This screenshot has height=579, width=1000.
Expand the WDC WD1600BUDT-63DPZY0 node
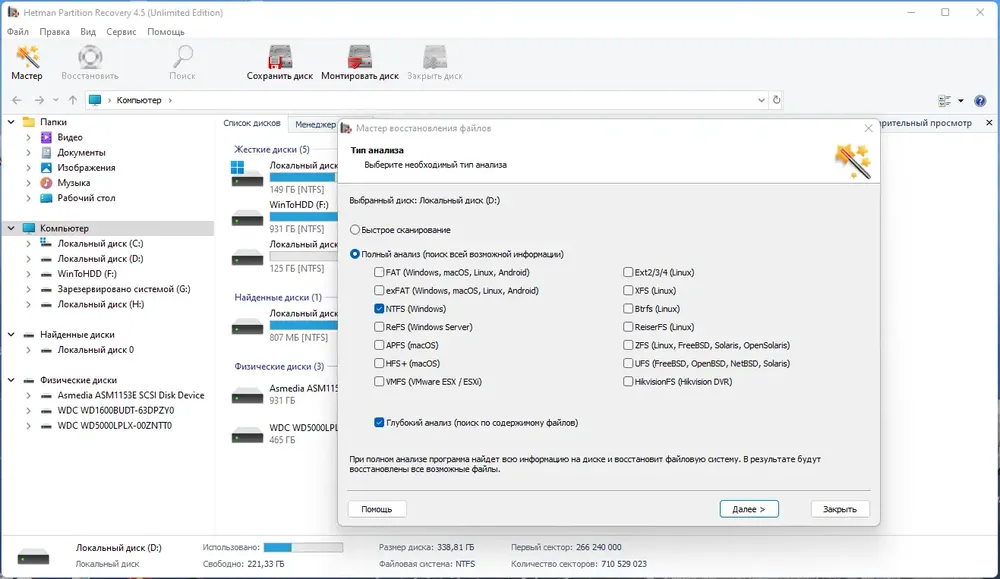pos(28,411)
